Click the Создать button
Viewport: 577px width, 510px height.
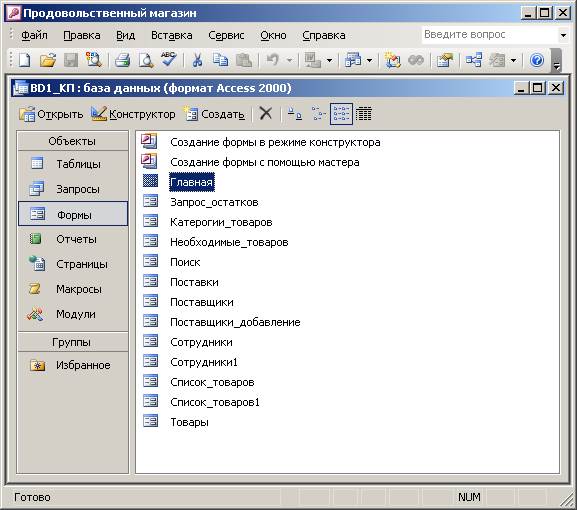pos(214,114)
